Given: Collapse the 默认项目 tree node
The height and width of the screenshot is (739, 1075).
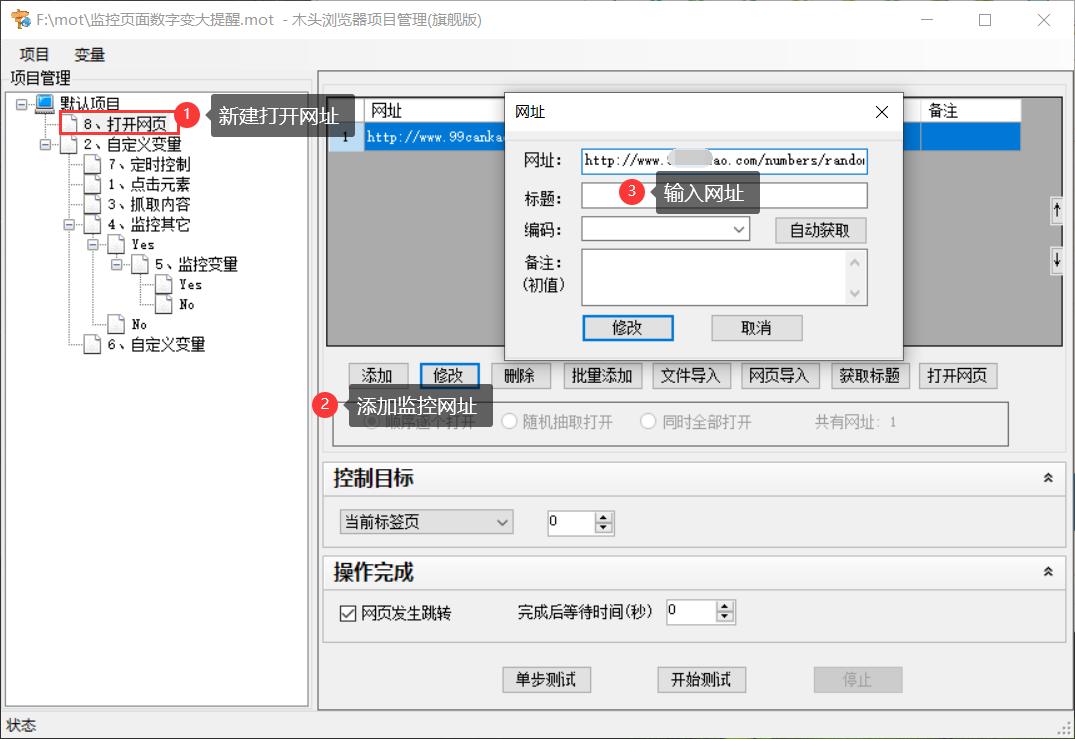Looking at the screenshot, I should tap(21, 101).
